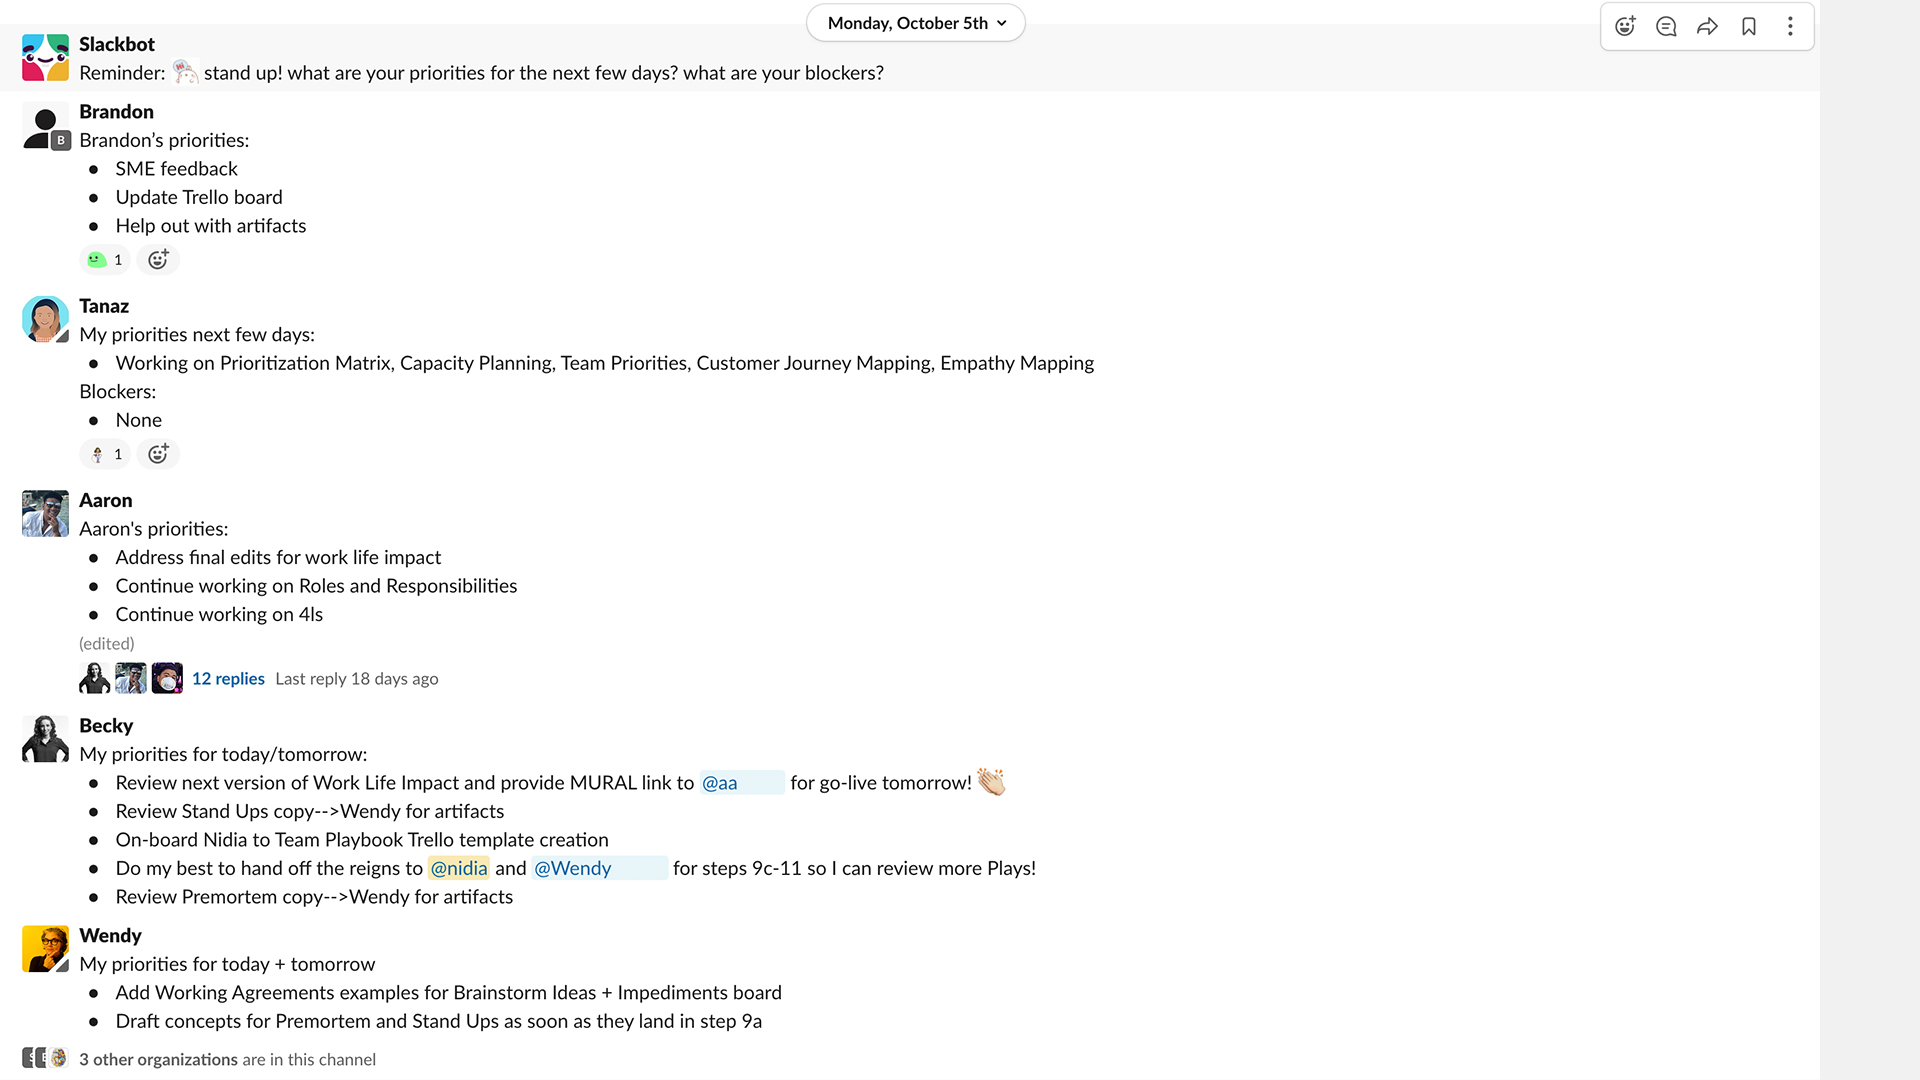Toggle the animated reaction on Brandon's message

(104, 260)
